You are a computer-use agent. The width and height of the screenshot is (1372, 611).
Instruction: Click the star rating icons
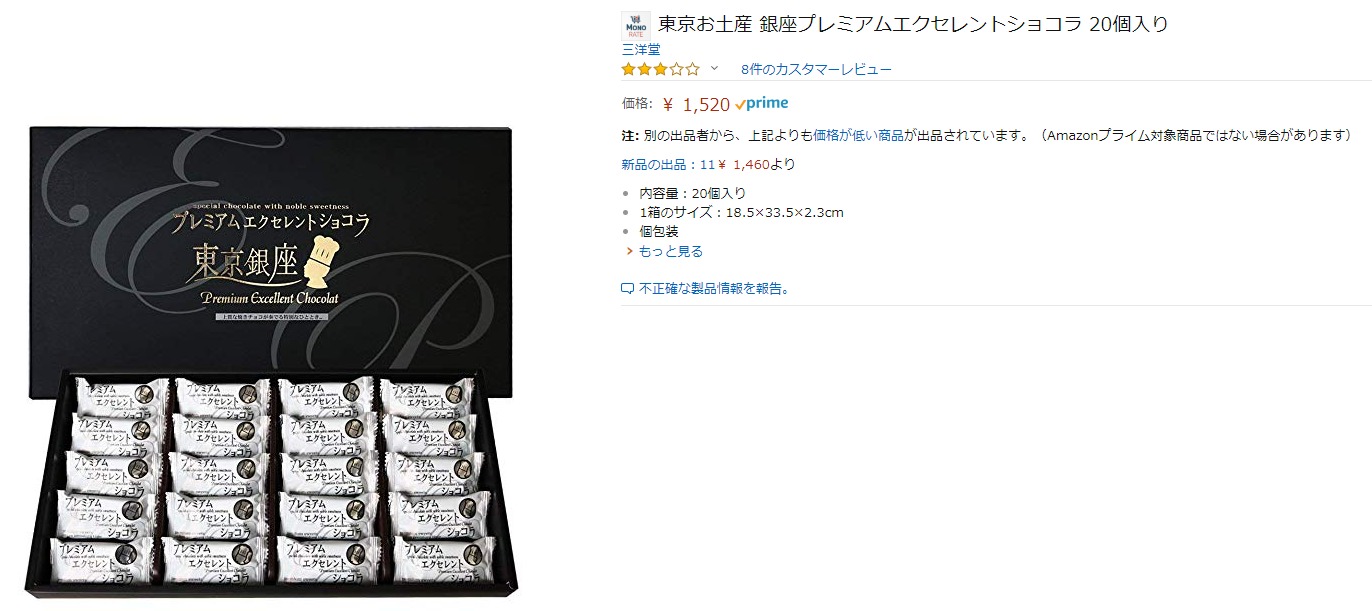pos(660,69)
